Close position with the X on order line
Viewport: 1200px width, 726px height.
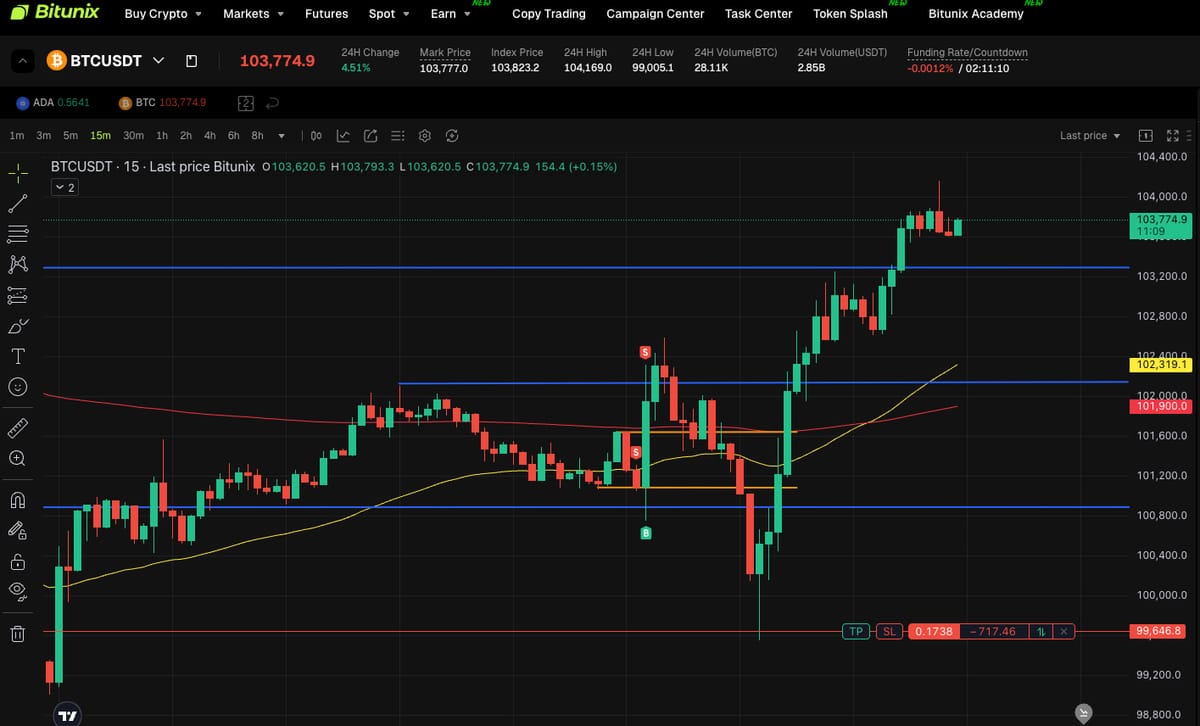pyautogui.click(x=1065, y=631)
